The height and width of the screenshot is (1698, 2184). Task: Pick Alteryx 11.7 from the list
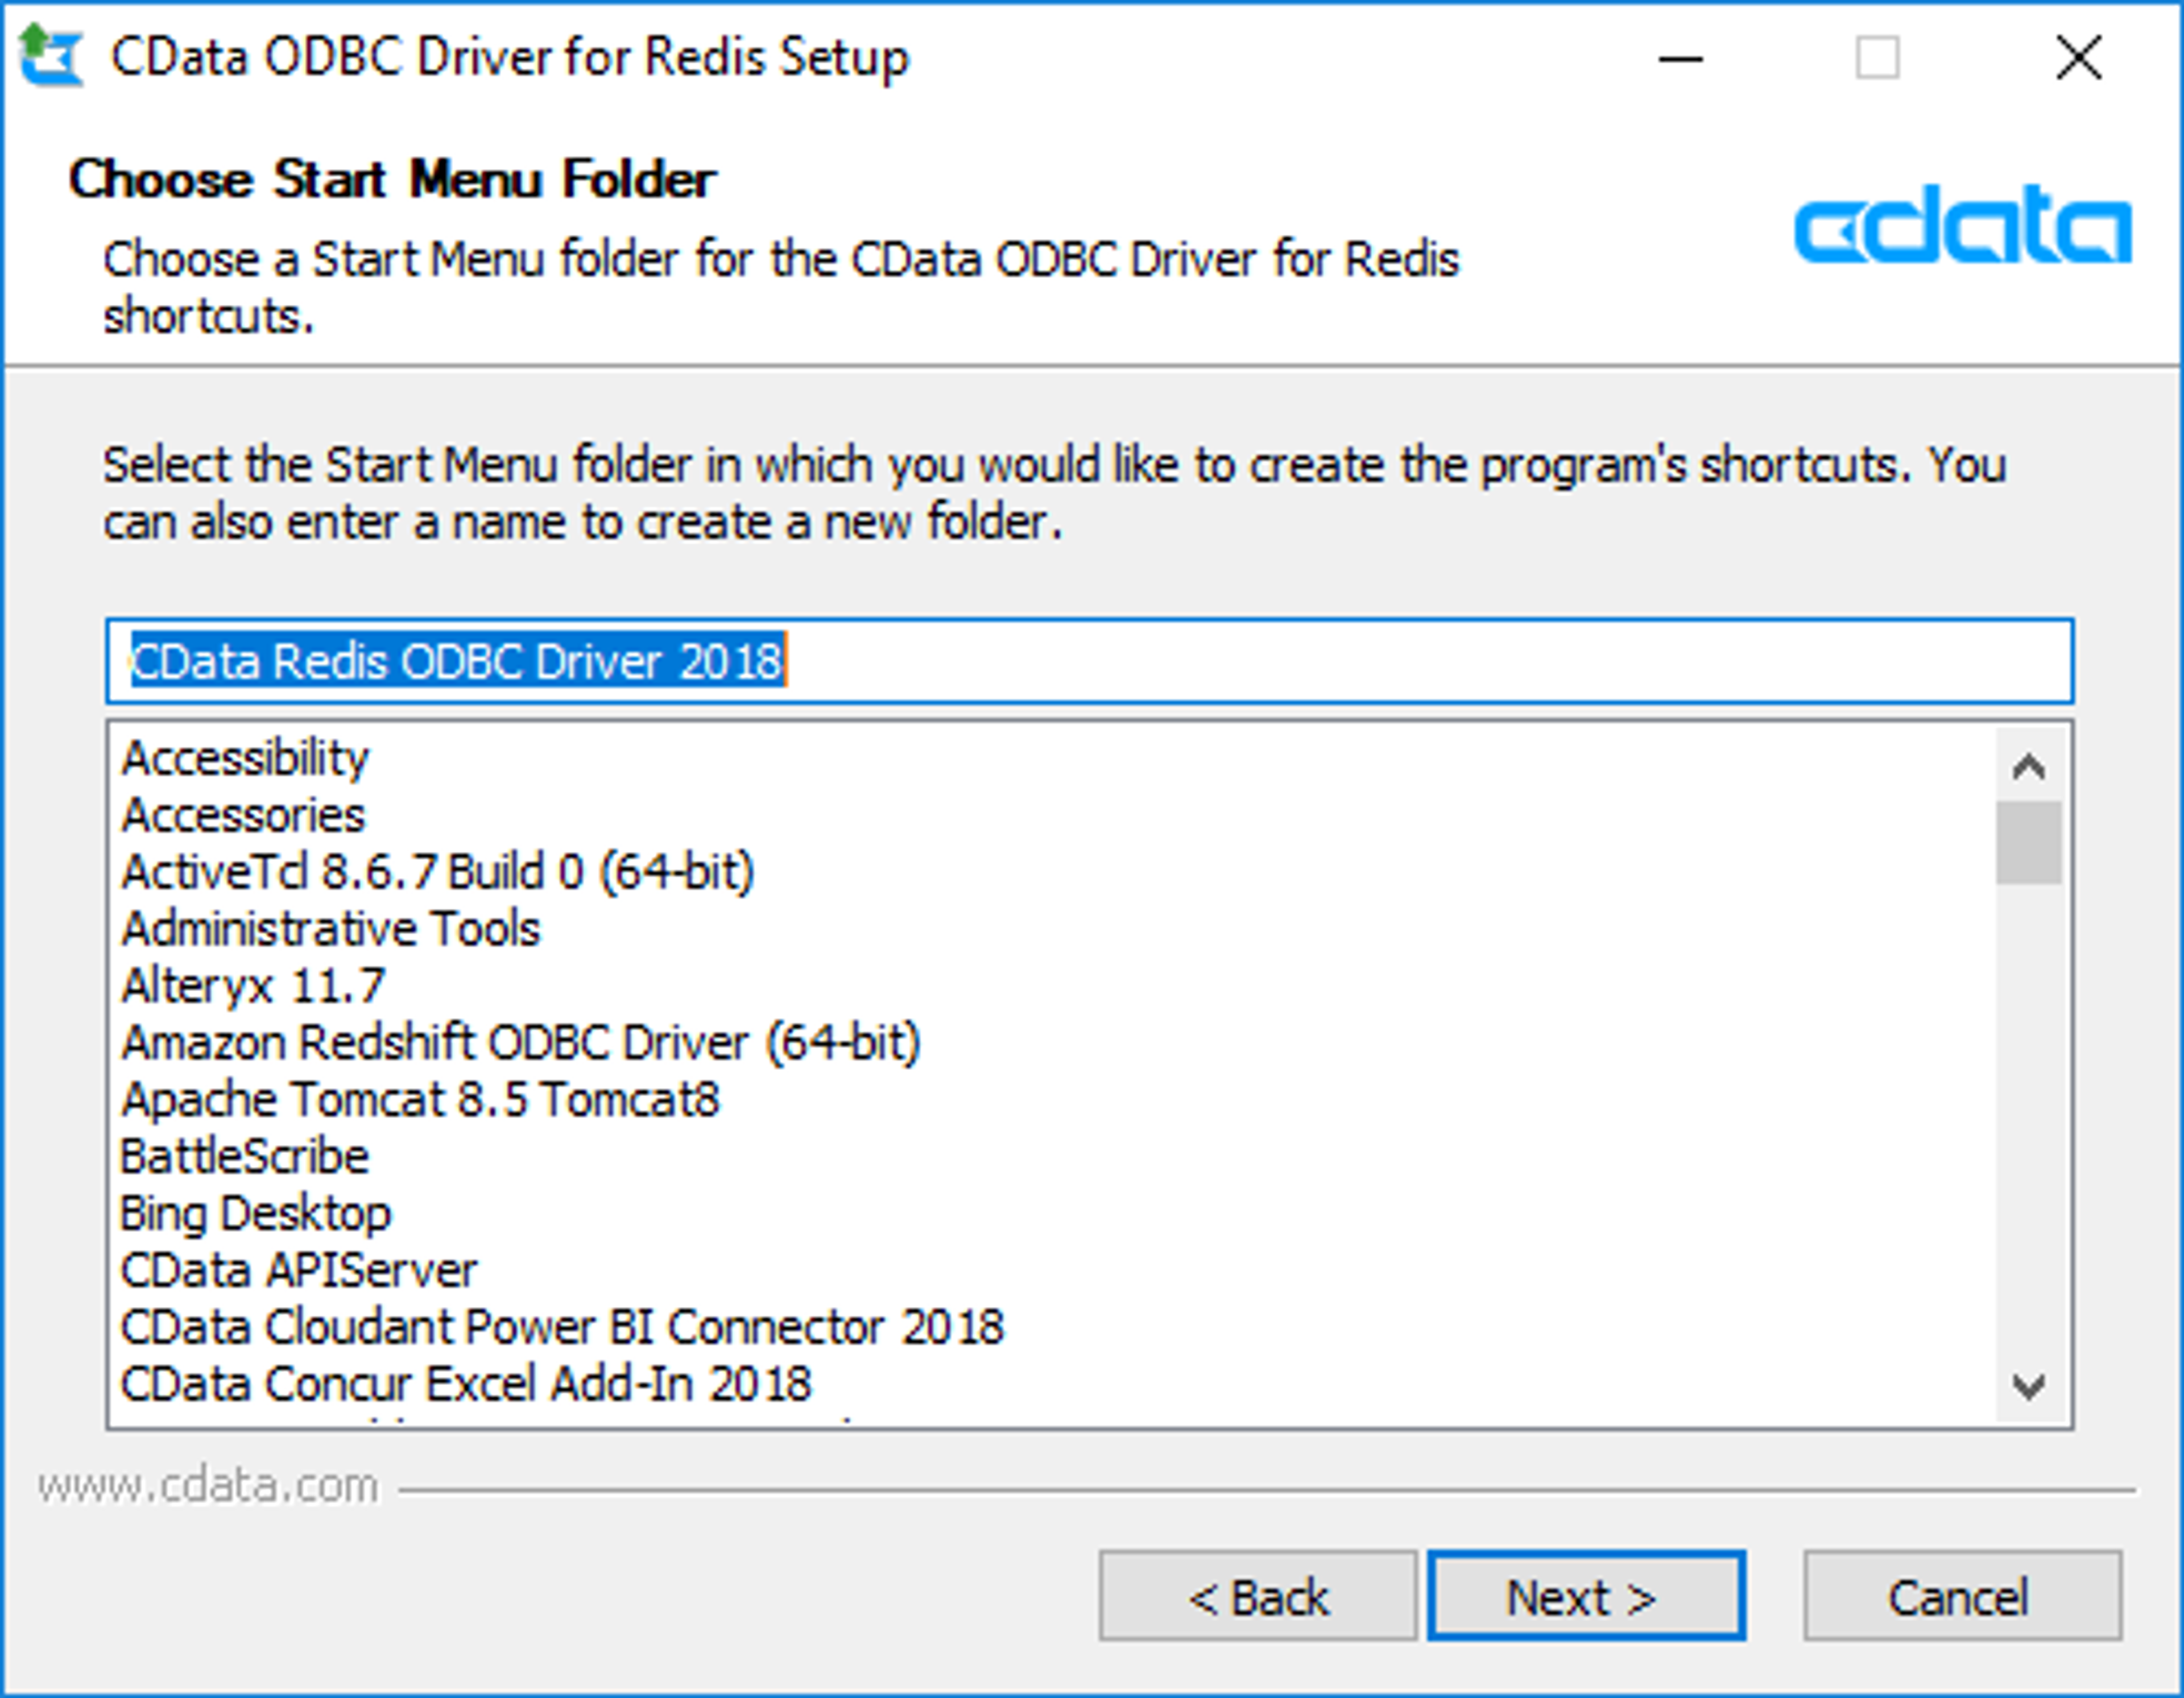pyautogui.click(x=252, y=985)
